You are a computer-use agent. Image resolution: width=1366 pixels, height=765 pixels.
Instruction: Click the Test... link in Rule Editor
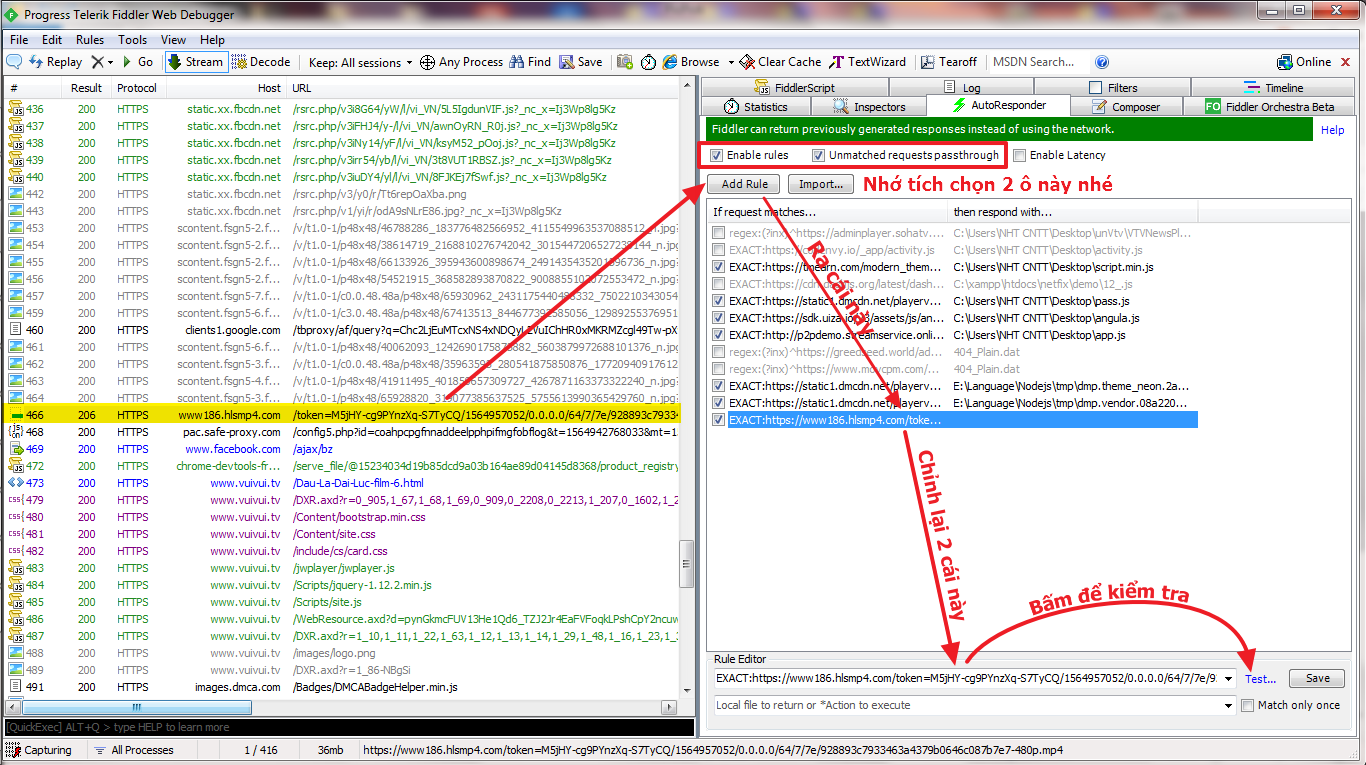(1260, 678)
